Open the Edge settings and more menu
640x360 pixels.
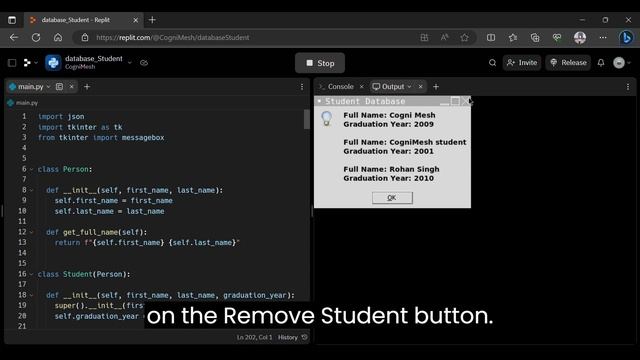click(x=603, y=38)
